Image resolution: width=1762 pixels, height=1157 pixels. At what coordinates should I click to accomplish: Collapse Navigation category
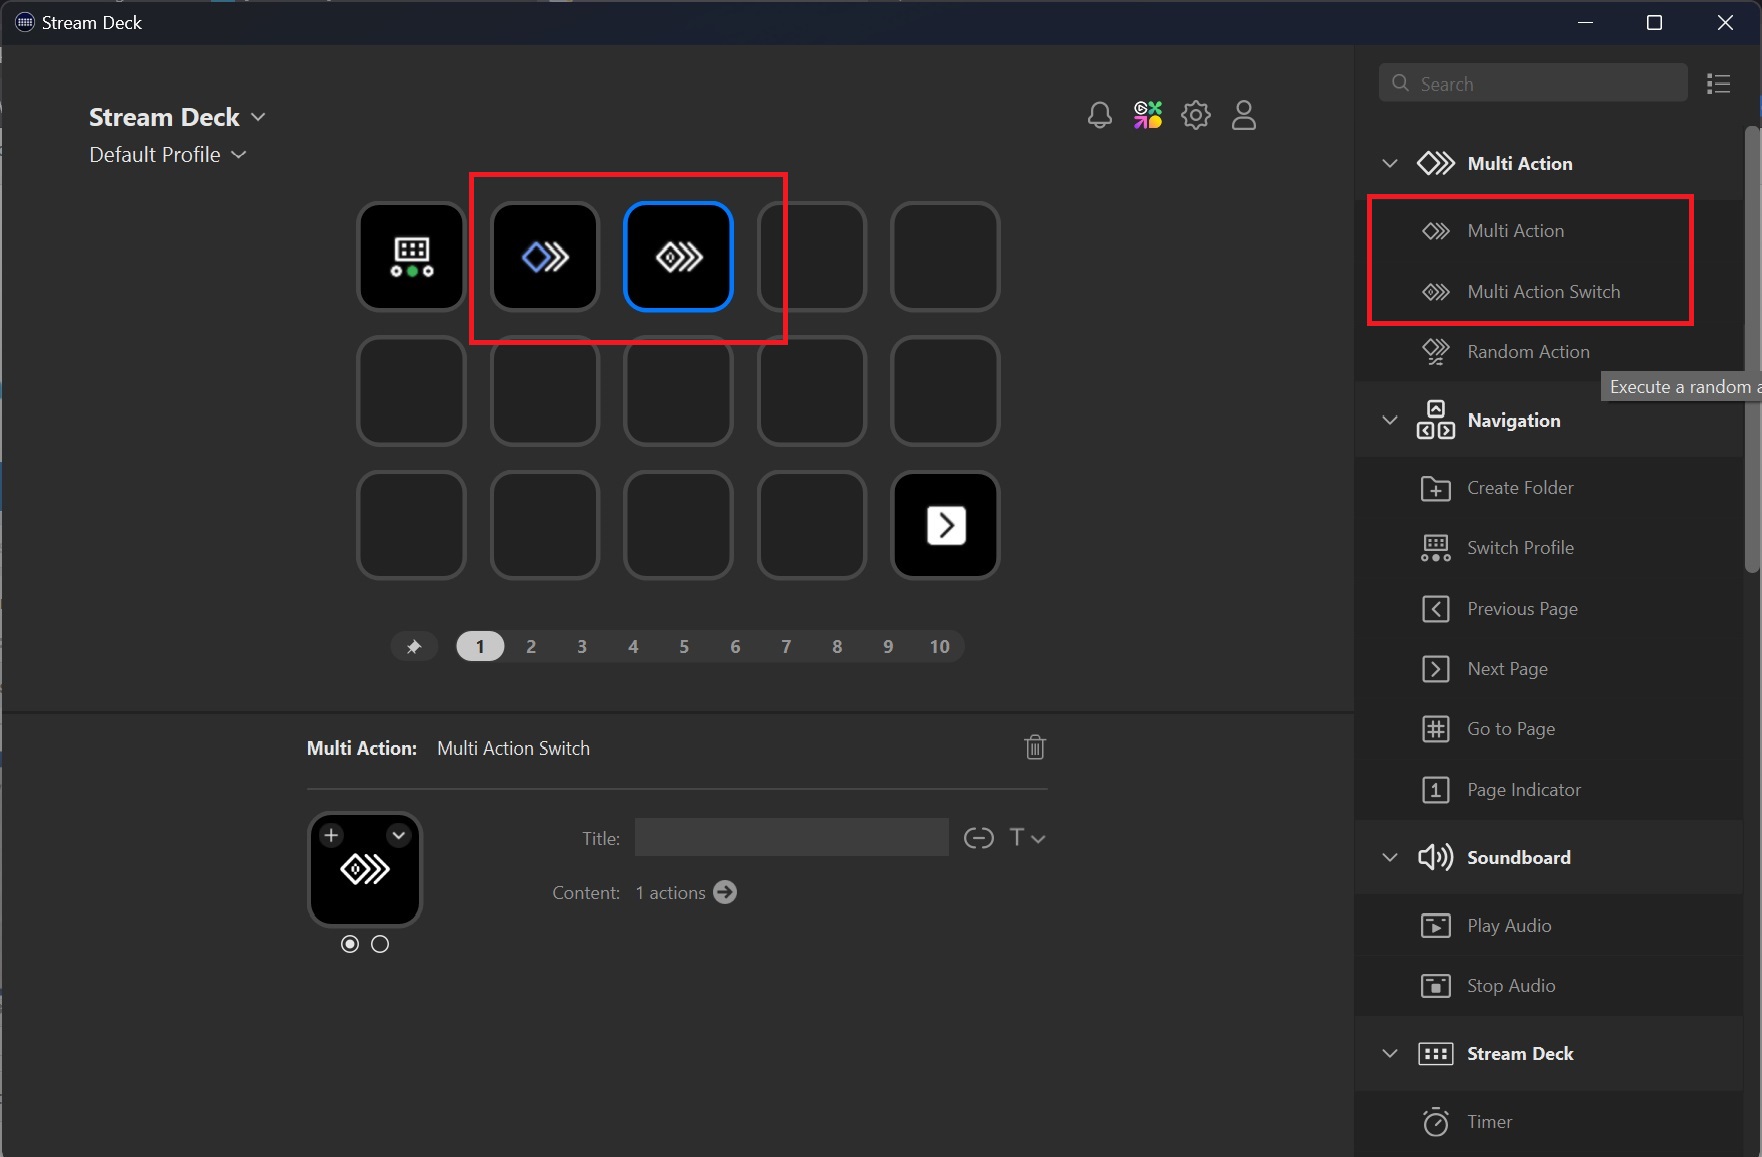(1390, 420)
